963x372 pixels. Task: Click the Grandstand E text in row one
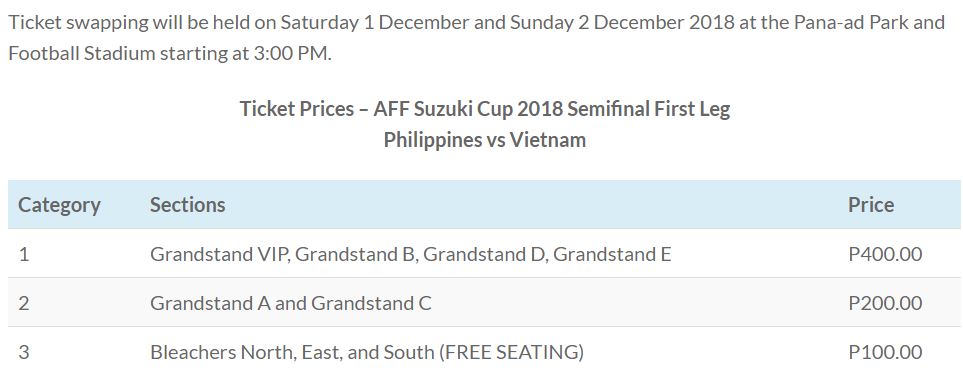tap(612, 254)
